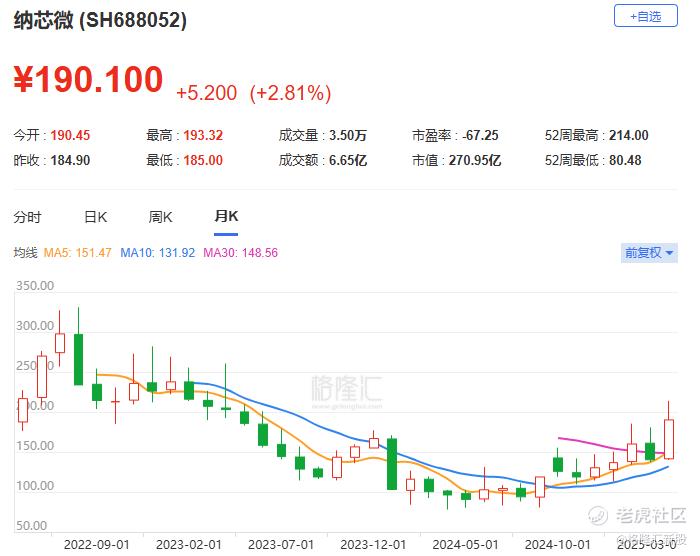This screenshot has width=700, height=556.
Task: Click the 2024-10-01 date axis label
Action: click(558, 545)
